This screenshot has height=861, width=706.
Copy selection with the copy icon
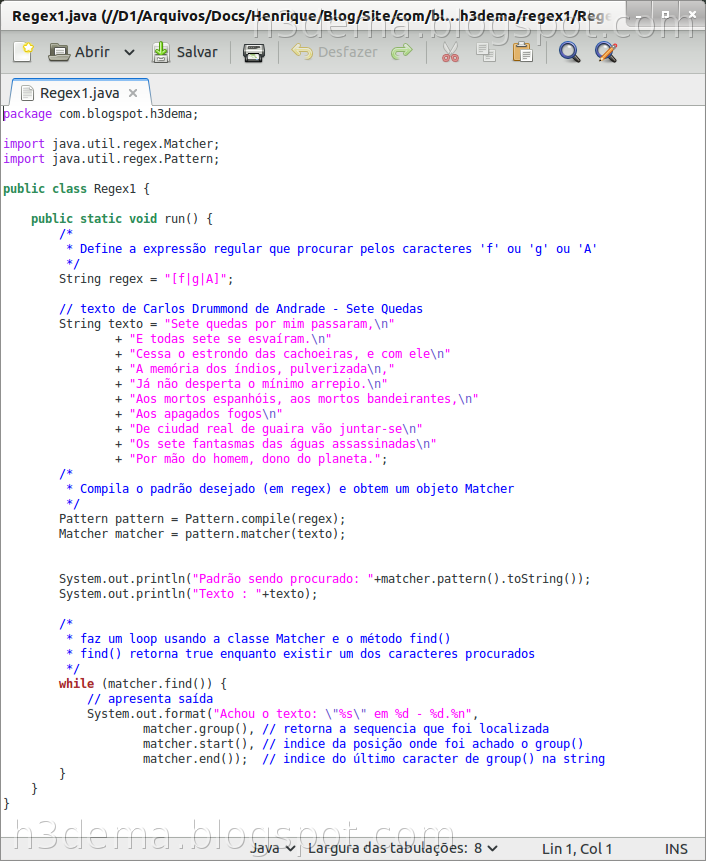pyautogui.click(x=486, y=53)
